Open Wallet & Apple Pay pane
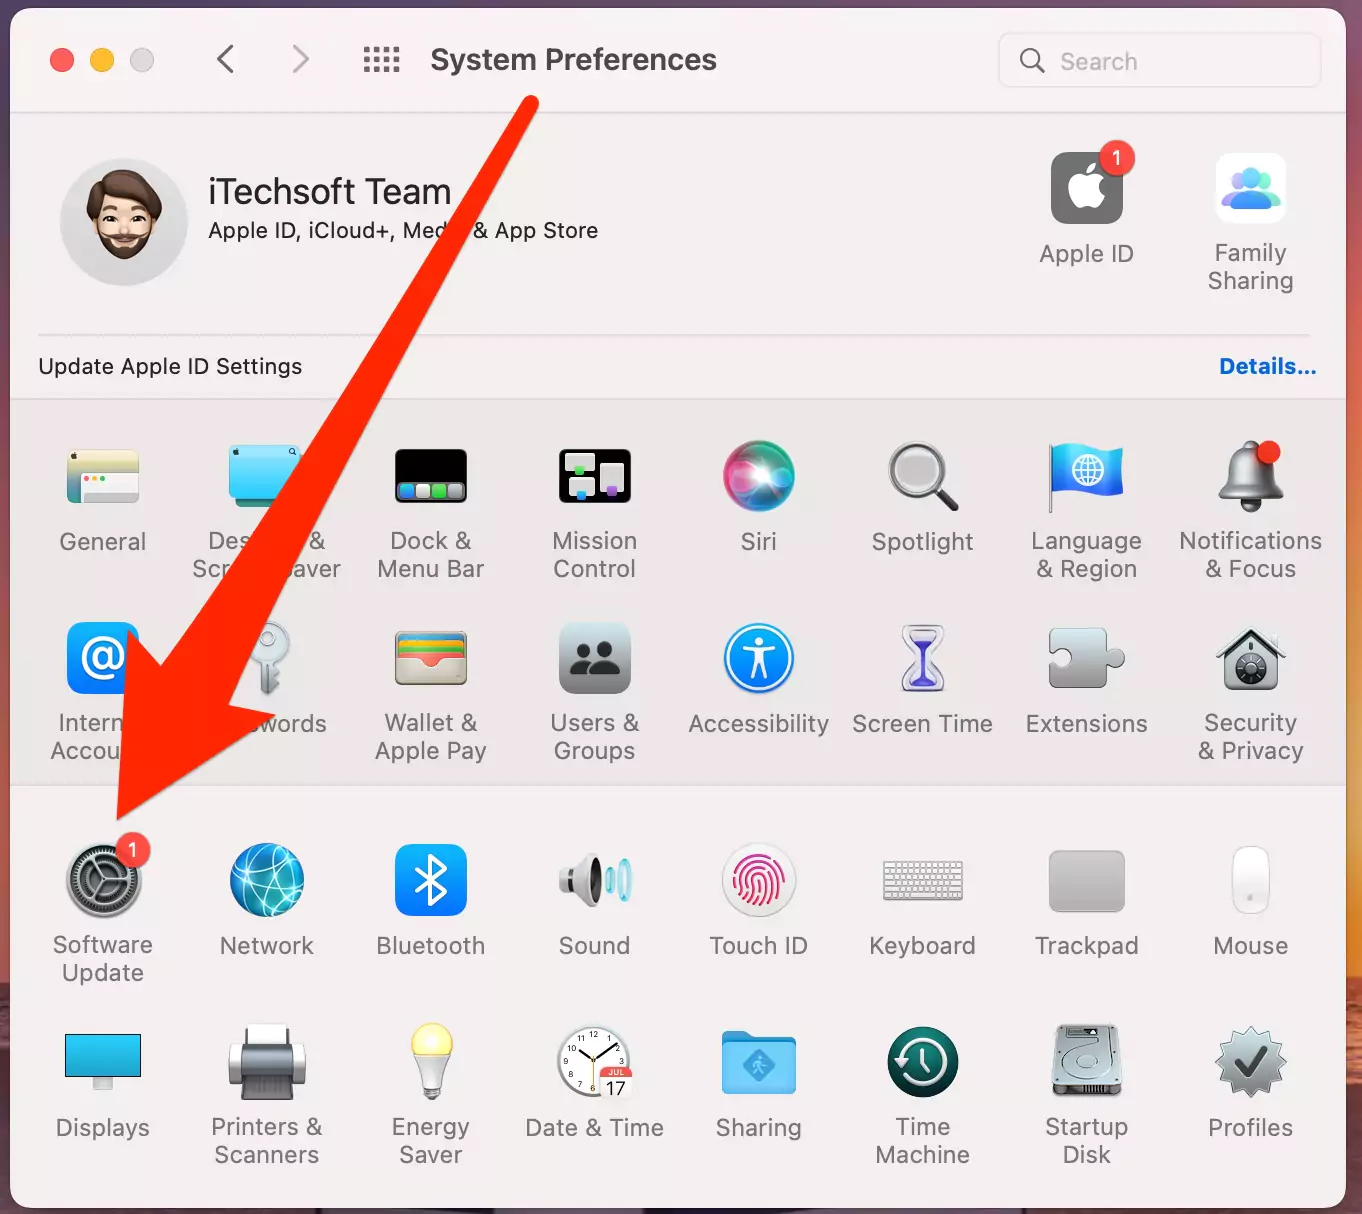Image resolution: width=1362 pixels, height=1214 pixels. pos(430,660)
